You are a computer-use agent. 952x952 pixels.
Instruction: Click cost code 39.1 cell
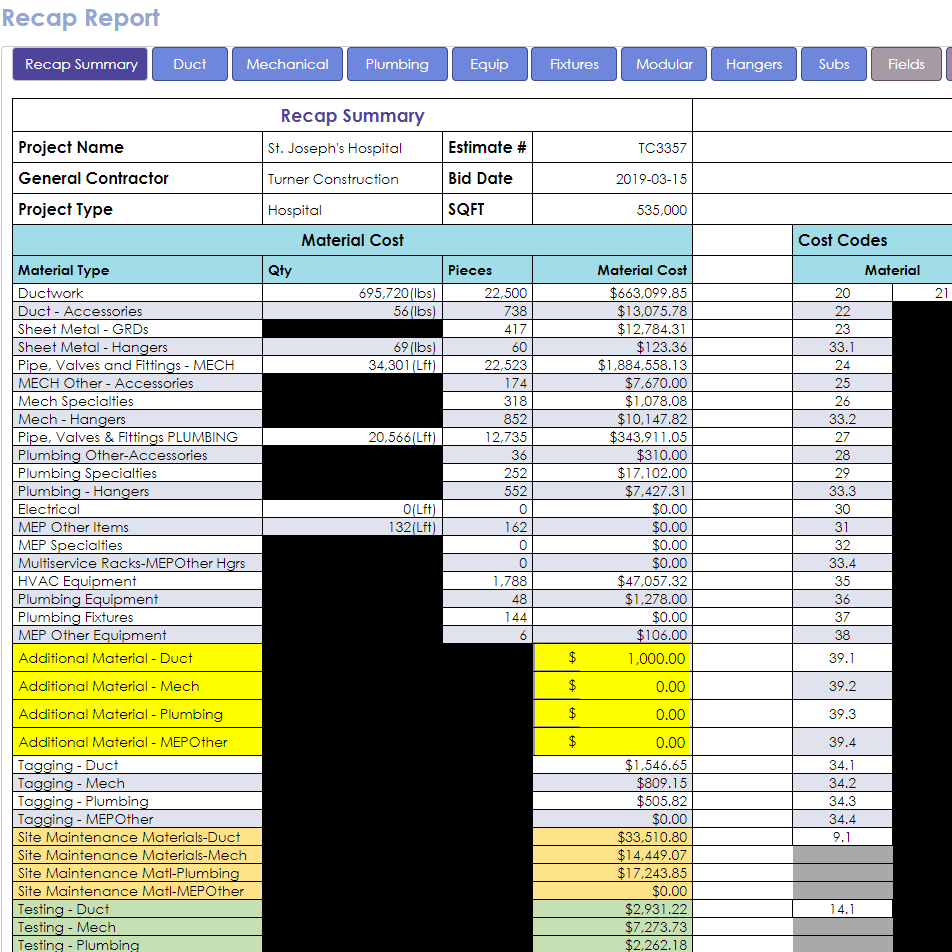coord(842,658)
